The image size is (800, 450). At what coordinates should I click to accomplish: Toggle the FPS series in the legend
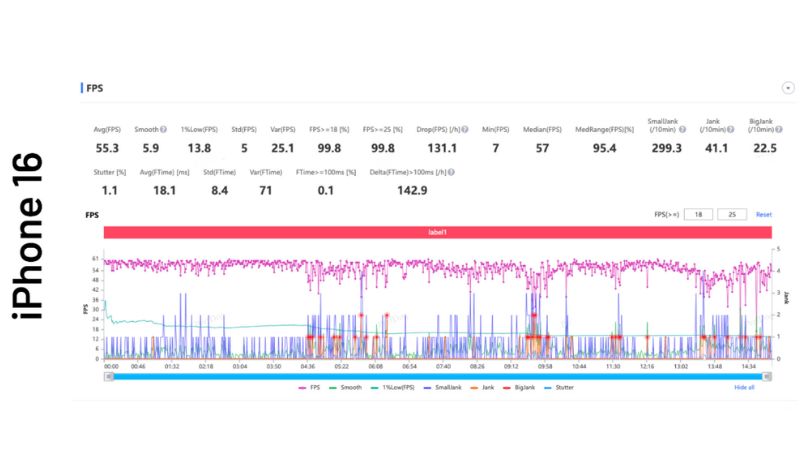pyautogui.click(x=310, y=388)
